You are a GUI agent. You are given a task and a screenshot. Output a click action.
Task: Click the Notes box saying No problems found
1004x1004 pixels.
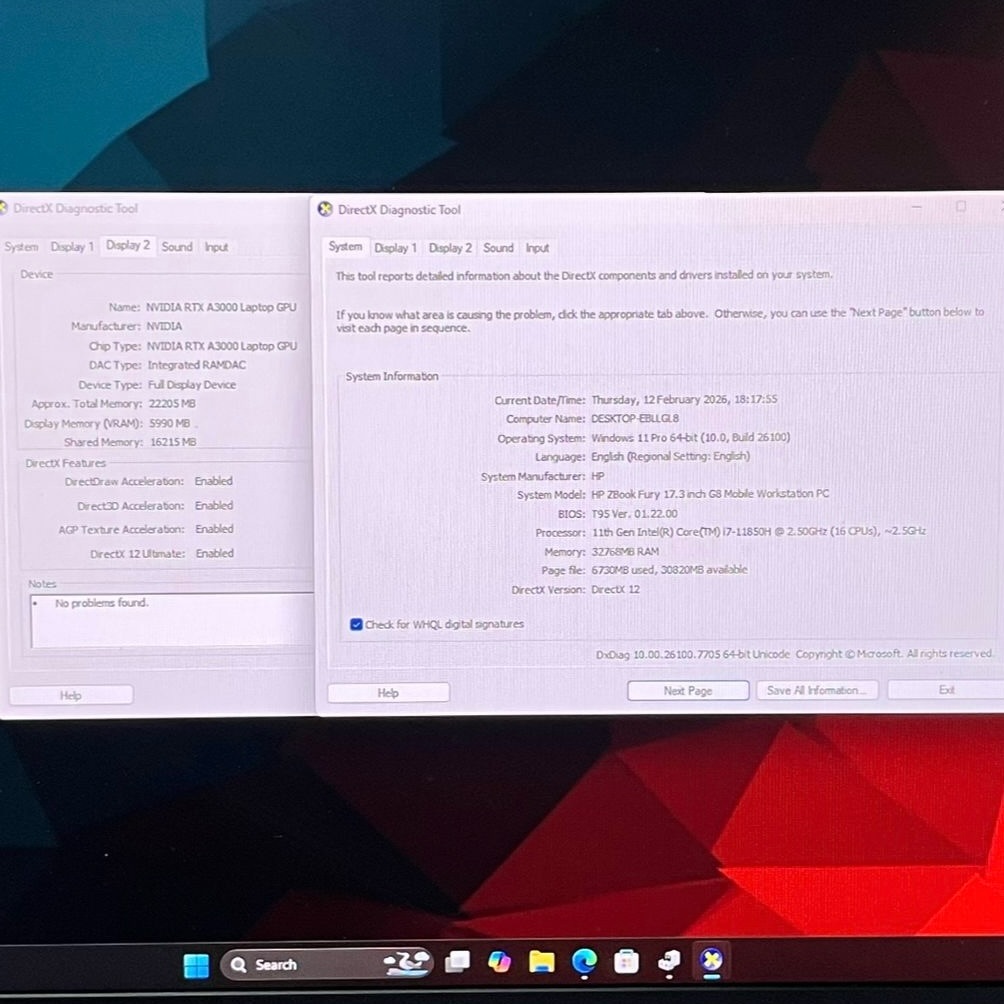172,620
